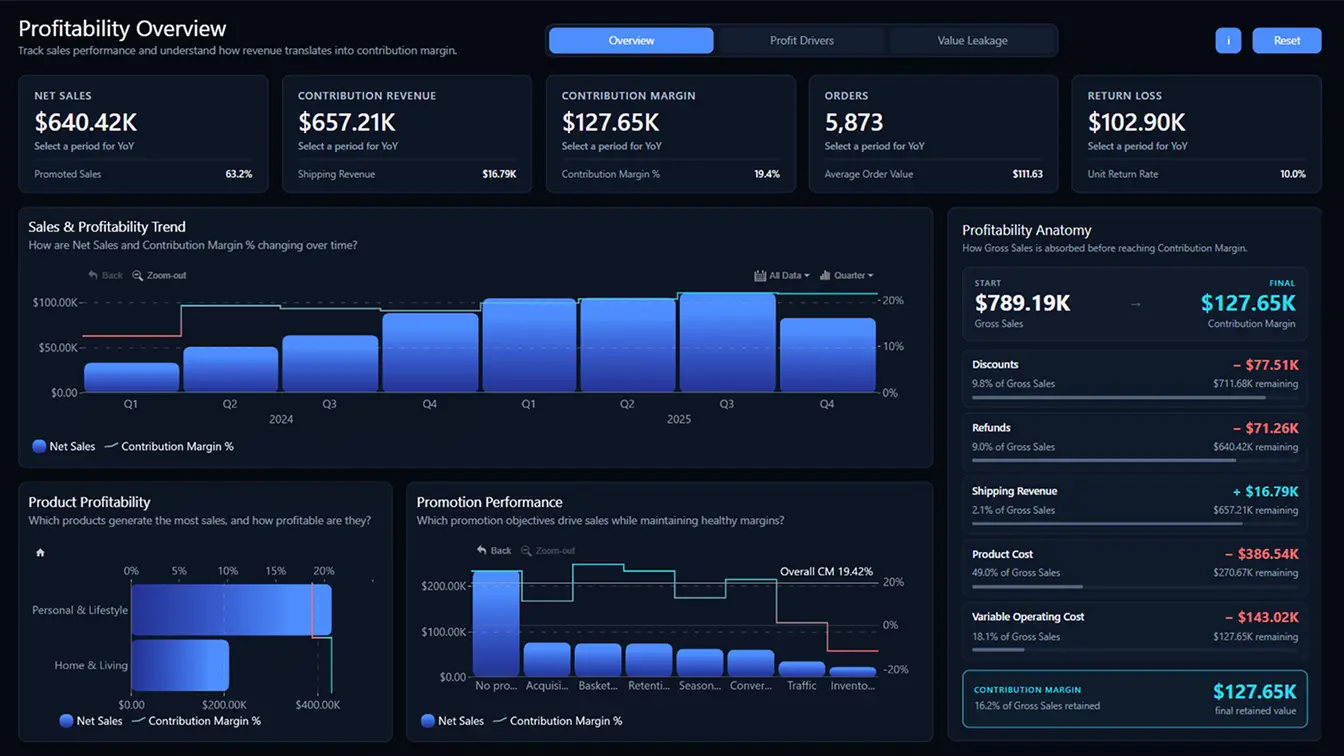The image size is (1344, 756).
Task: Toggle Net Sales legend in Sales & Profitability Trend
Action: point(64,446)
